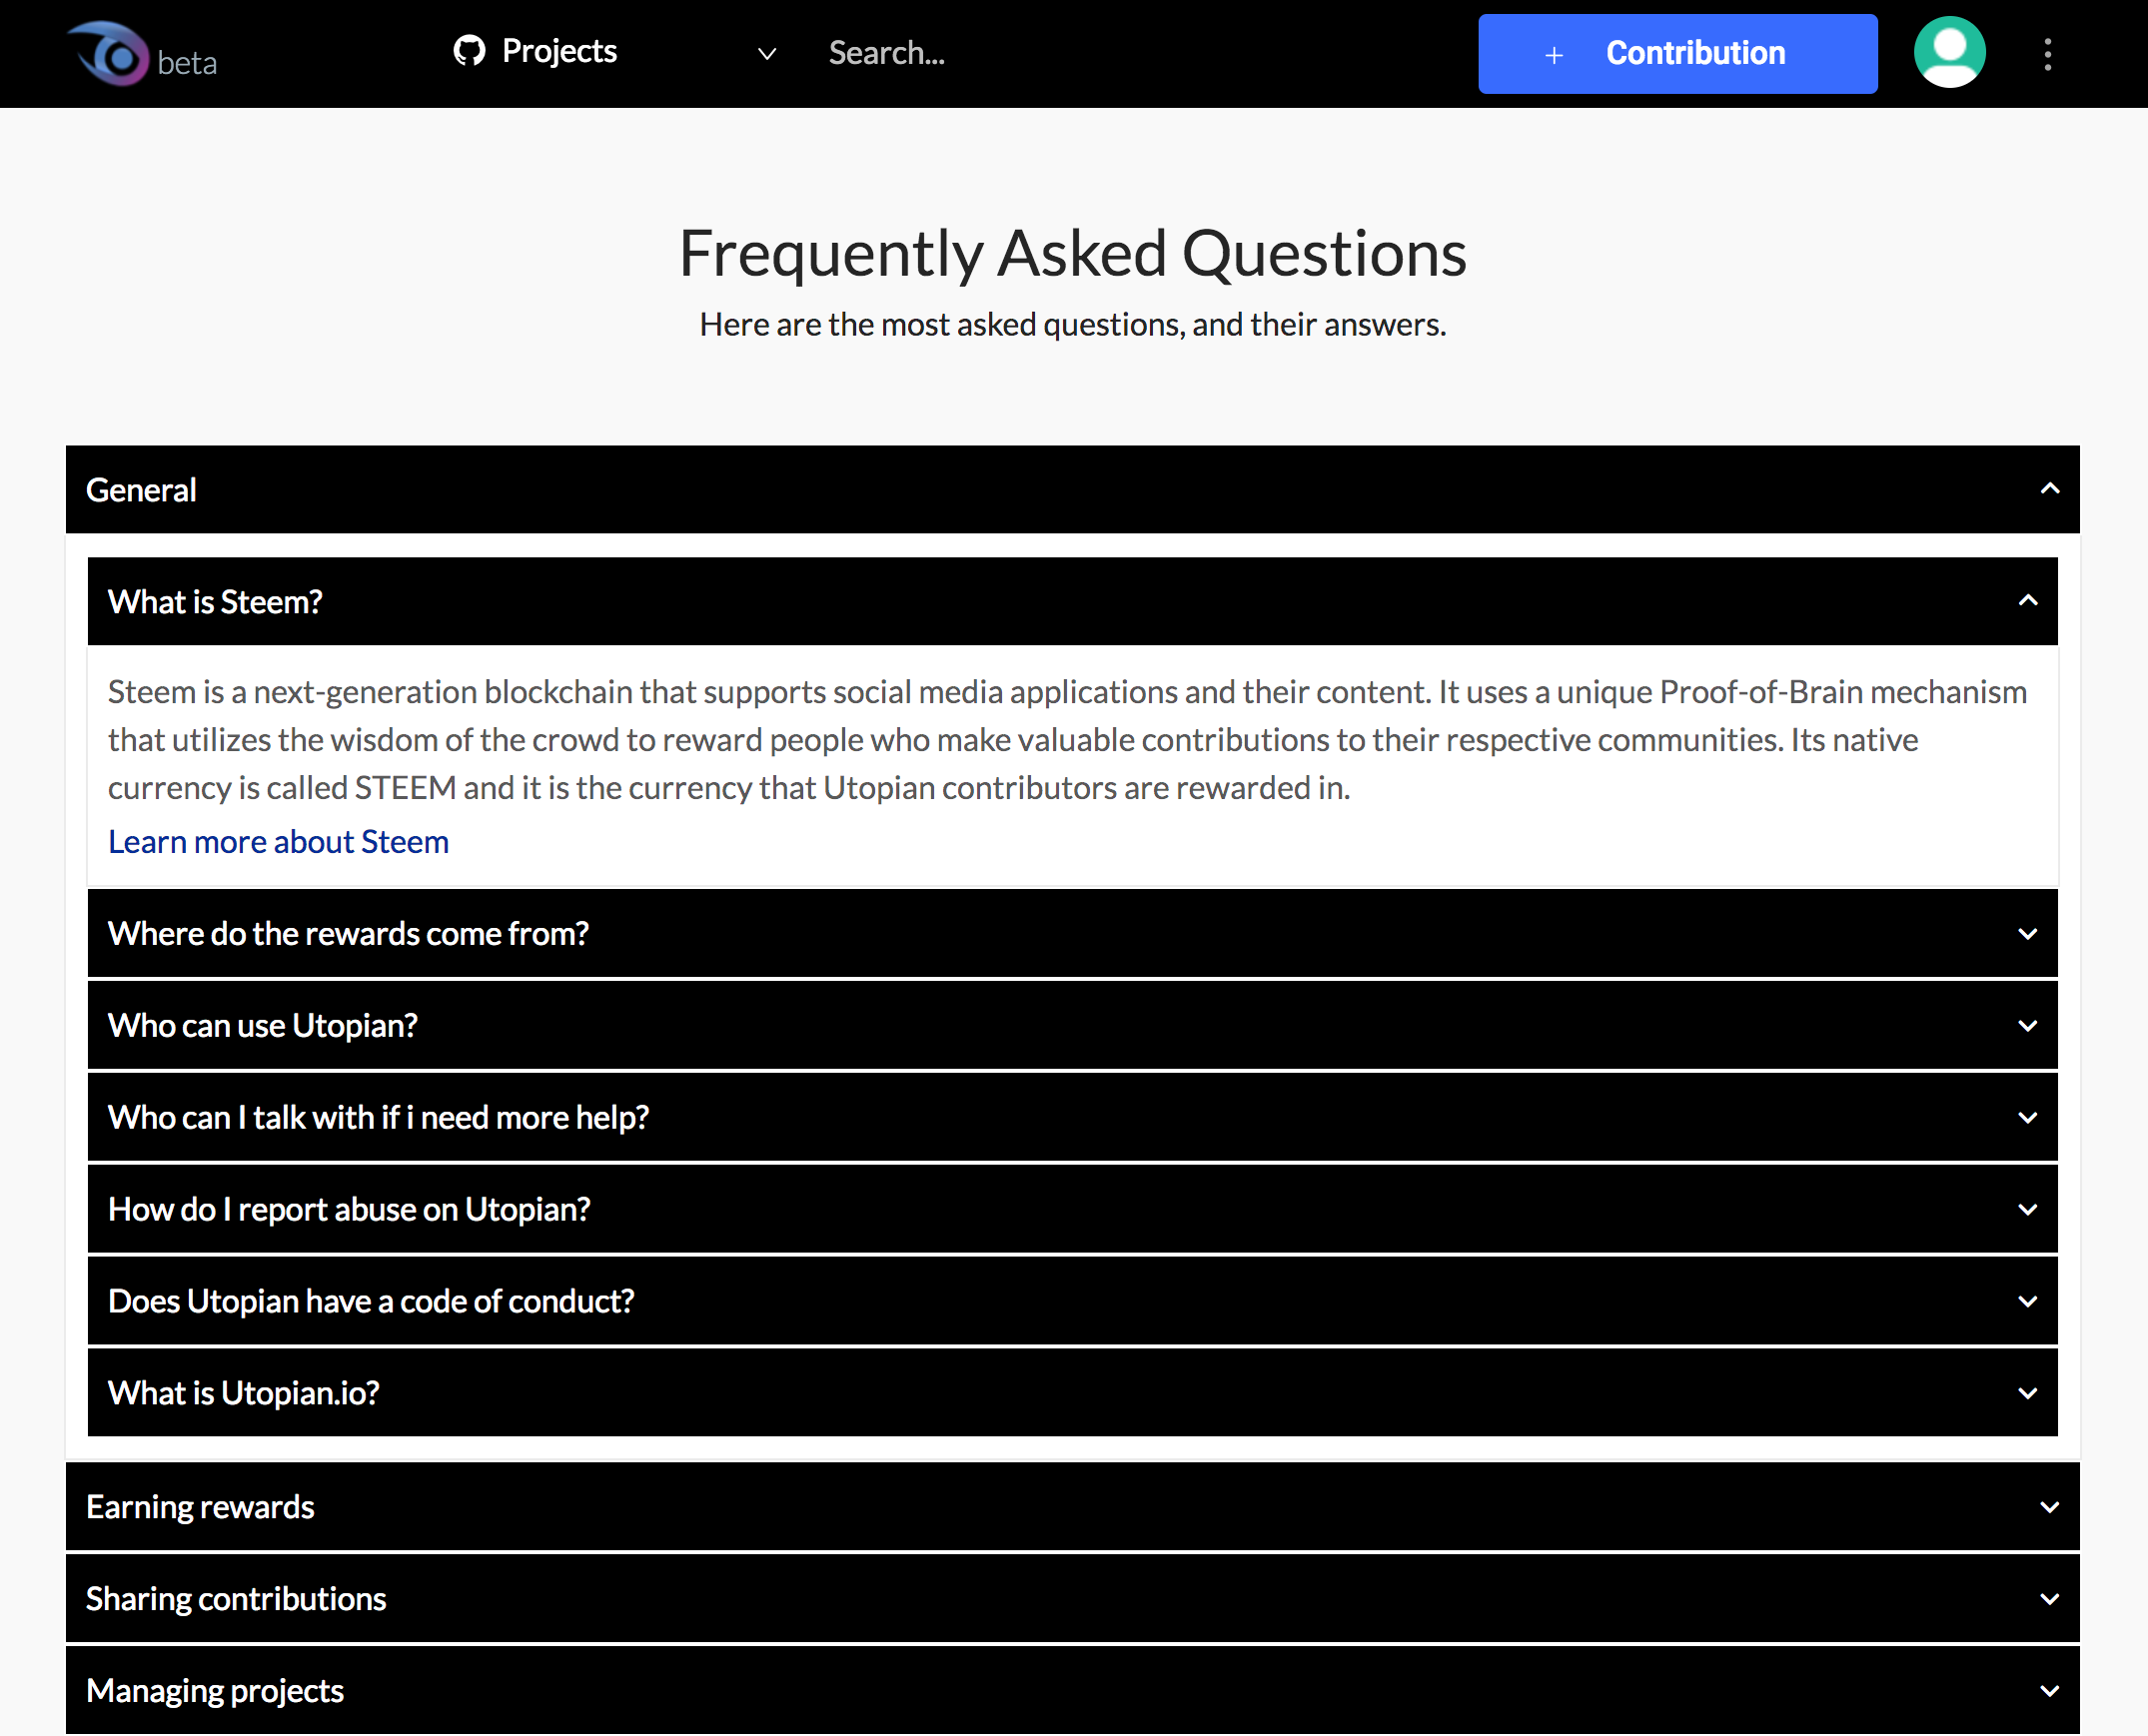Image resolution: width=2148 pixels, height=1736 pixels.
Task: Click the blue Contribution button
Action: (x=1677, y=54)
